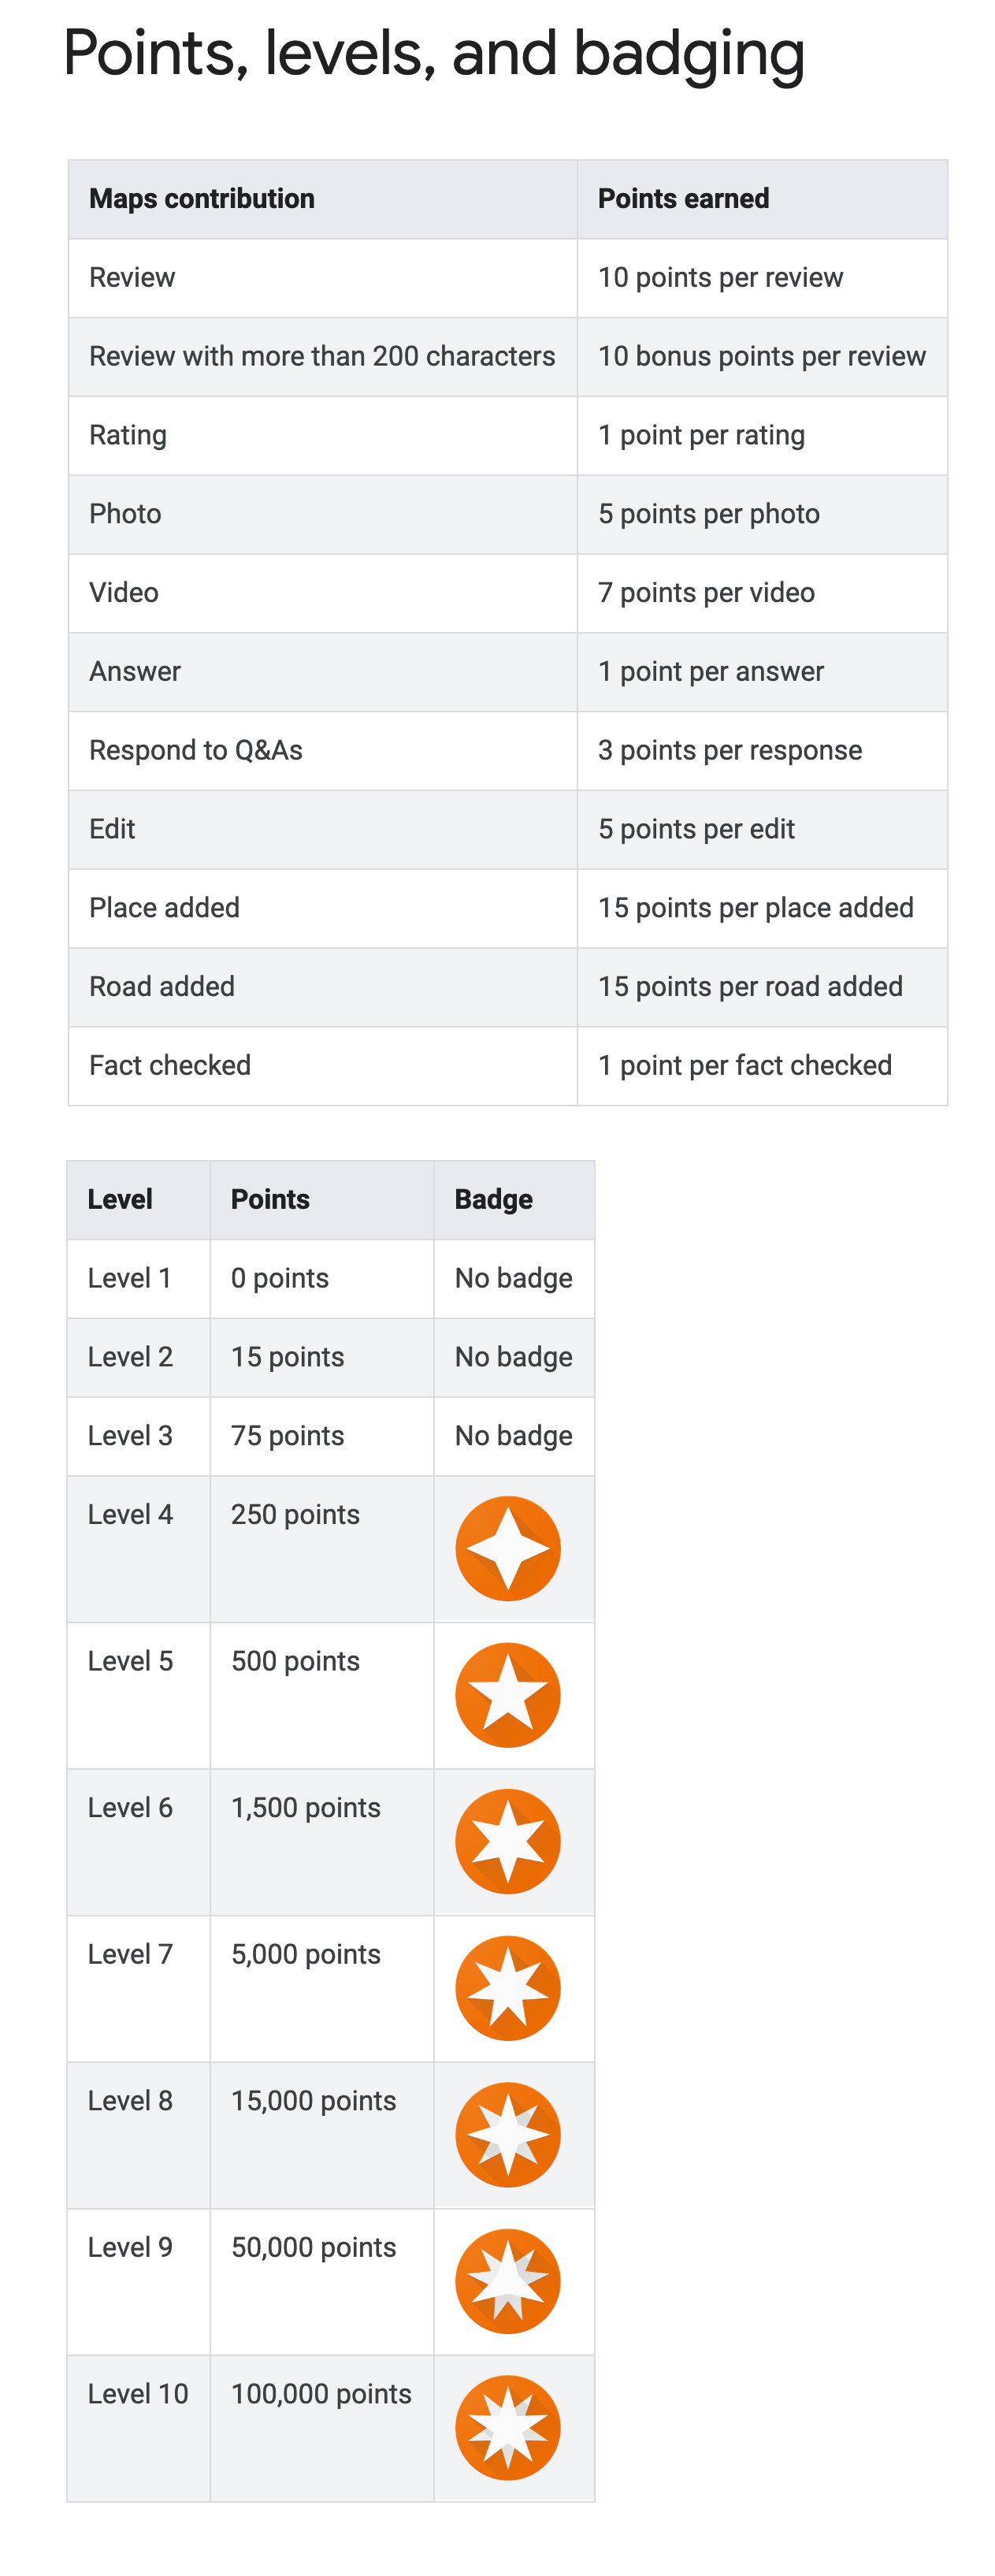Click the Level 7 star badge
The image size is (995, 2576).
[508, 1988]
